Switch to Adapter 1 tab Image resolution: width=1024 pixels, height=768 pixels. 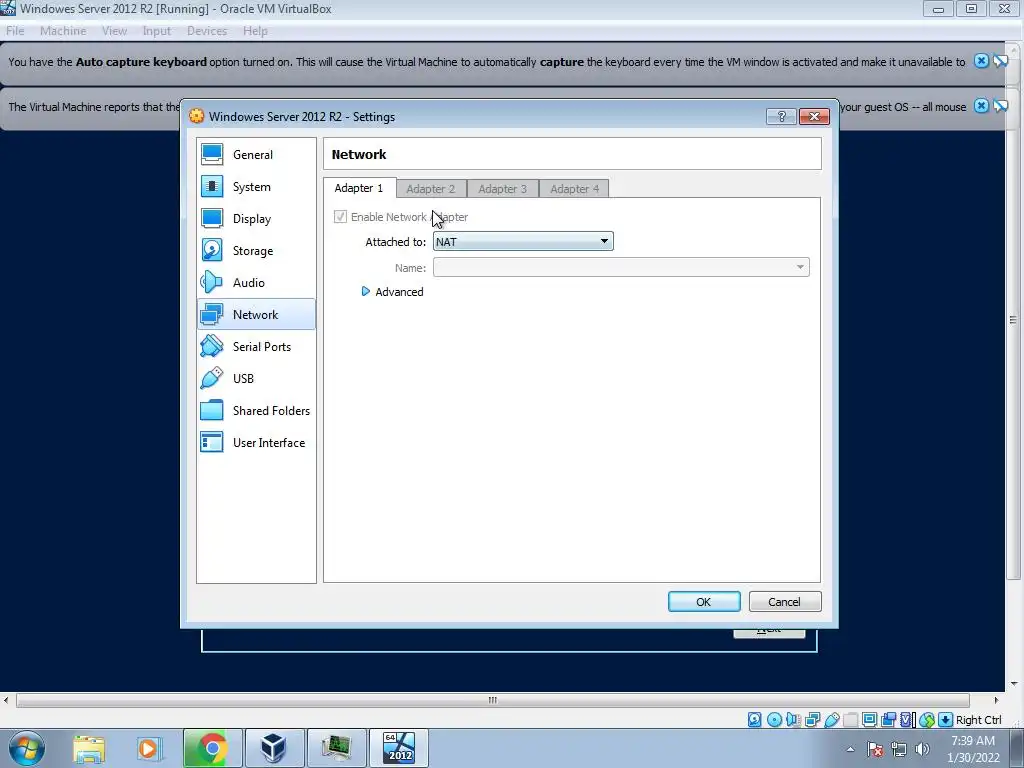[359, 188]
